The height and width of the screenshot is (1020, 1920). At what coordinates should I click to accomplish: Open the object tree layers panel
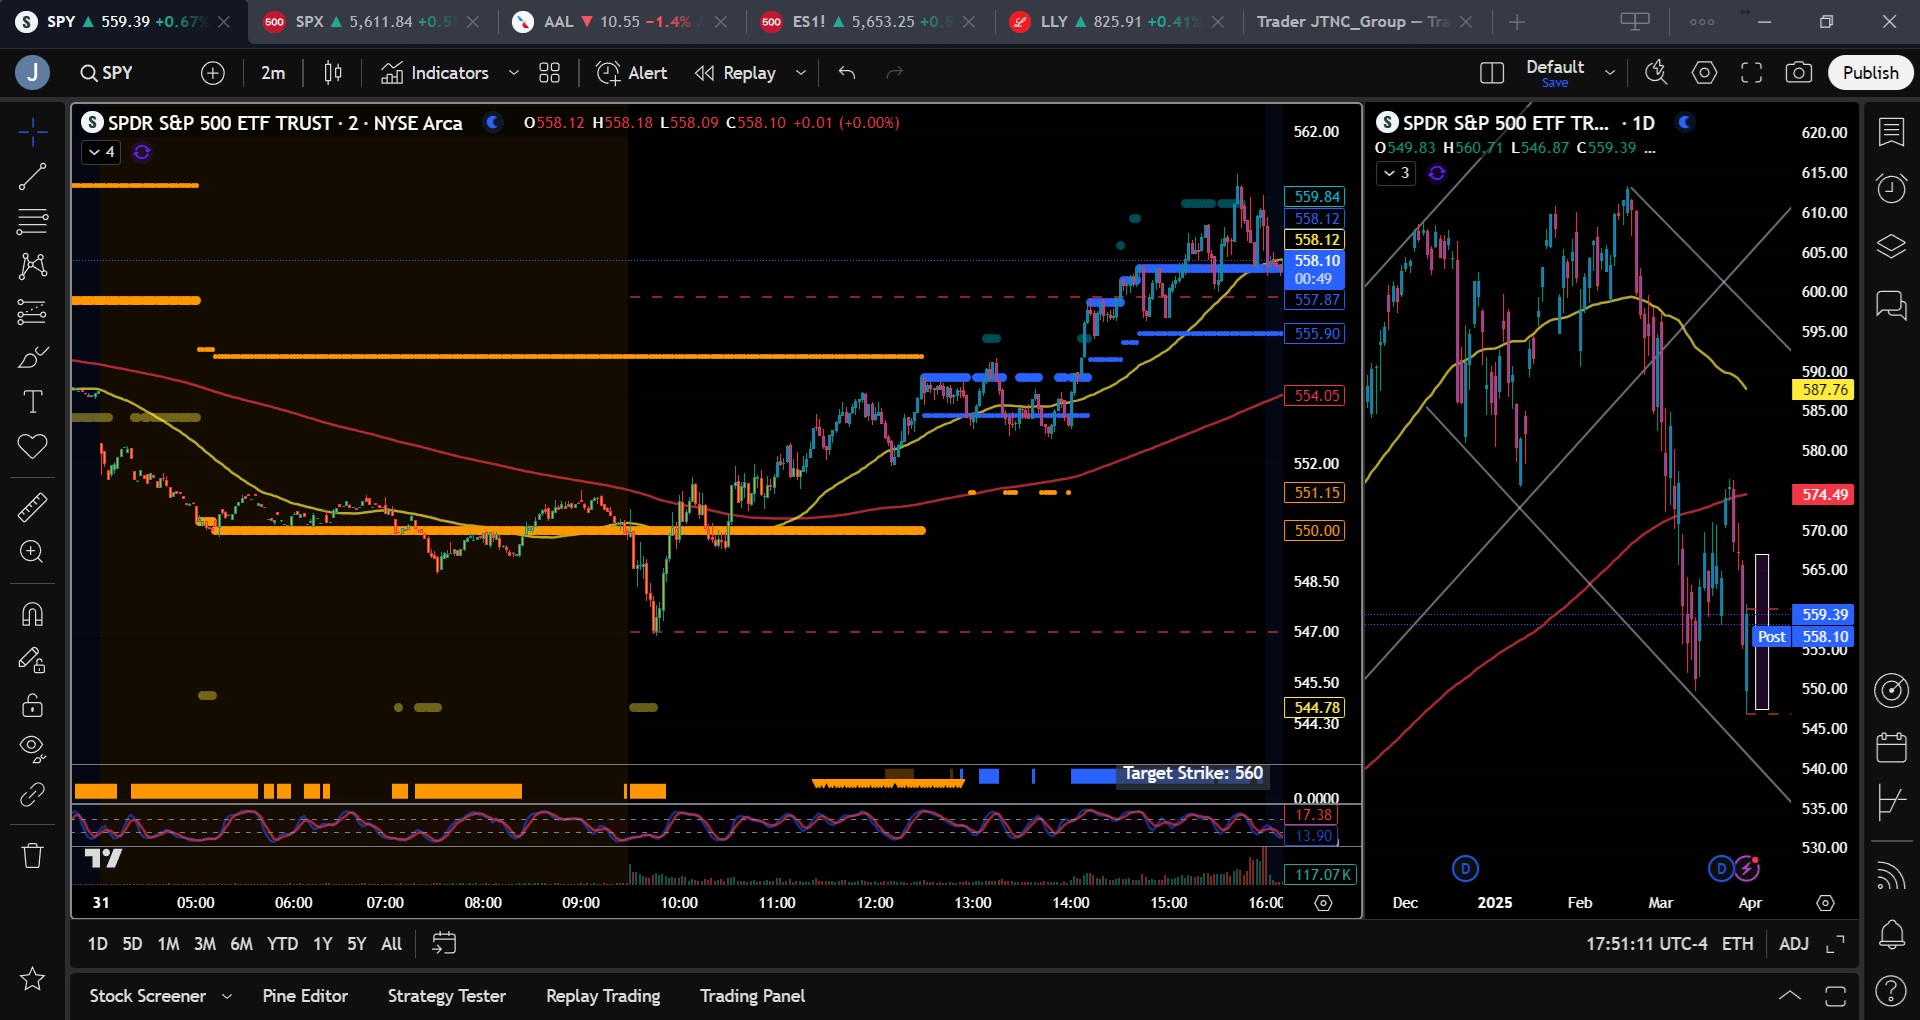click(x=1891, y=246)
